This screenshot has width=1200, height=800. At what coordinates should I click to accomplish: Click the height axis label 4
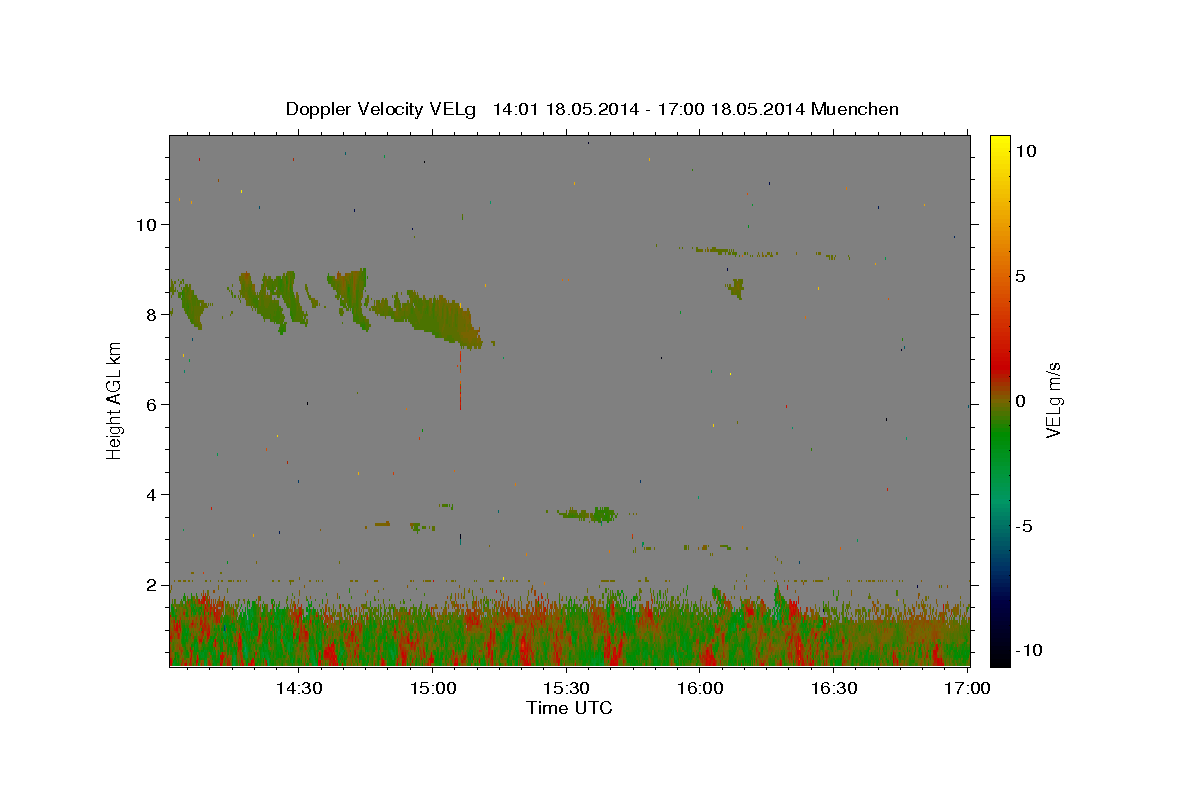pos(153,495)
